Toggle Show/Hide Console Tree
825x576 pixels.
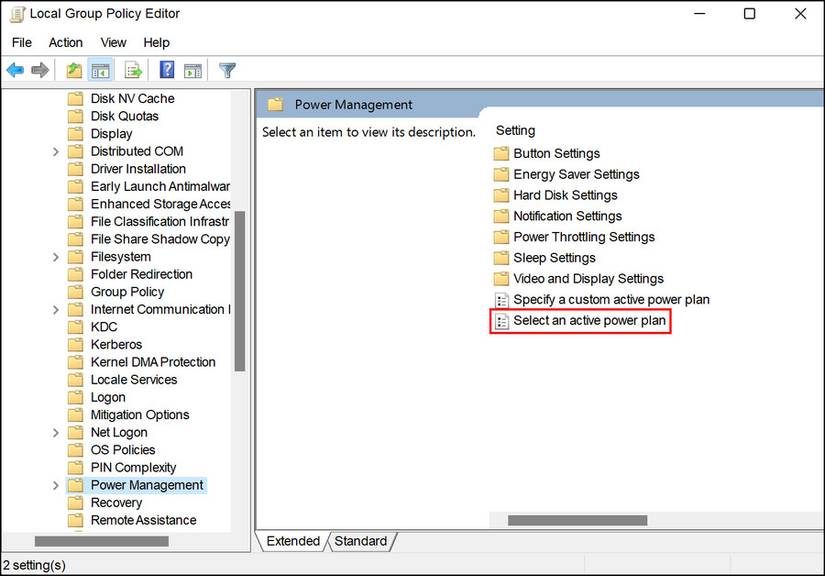click(101, 70)
